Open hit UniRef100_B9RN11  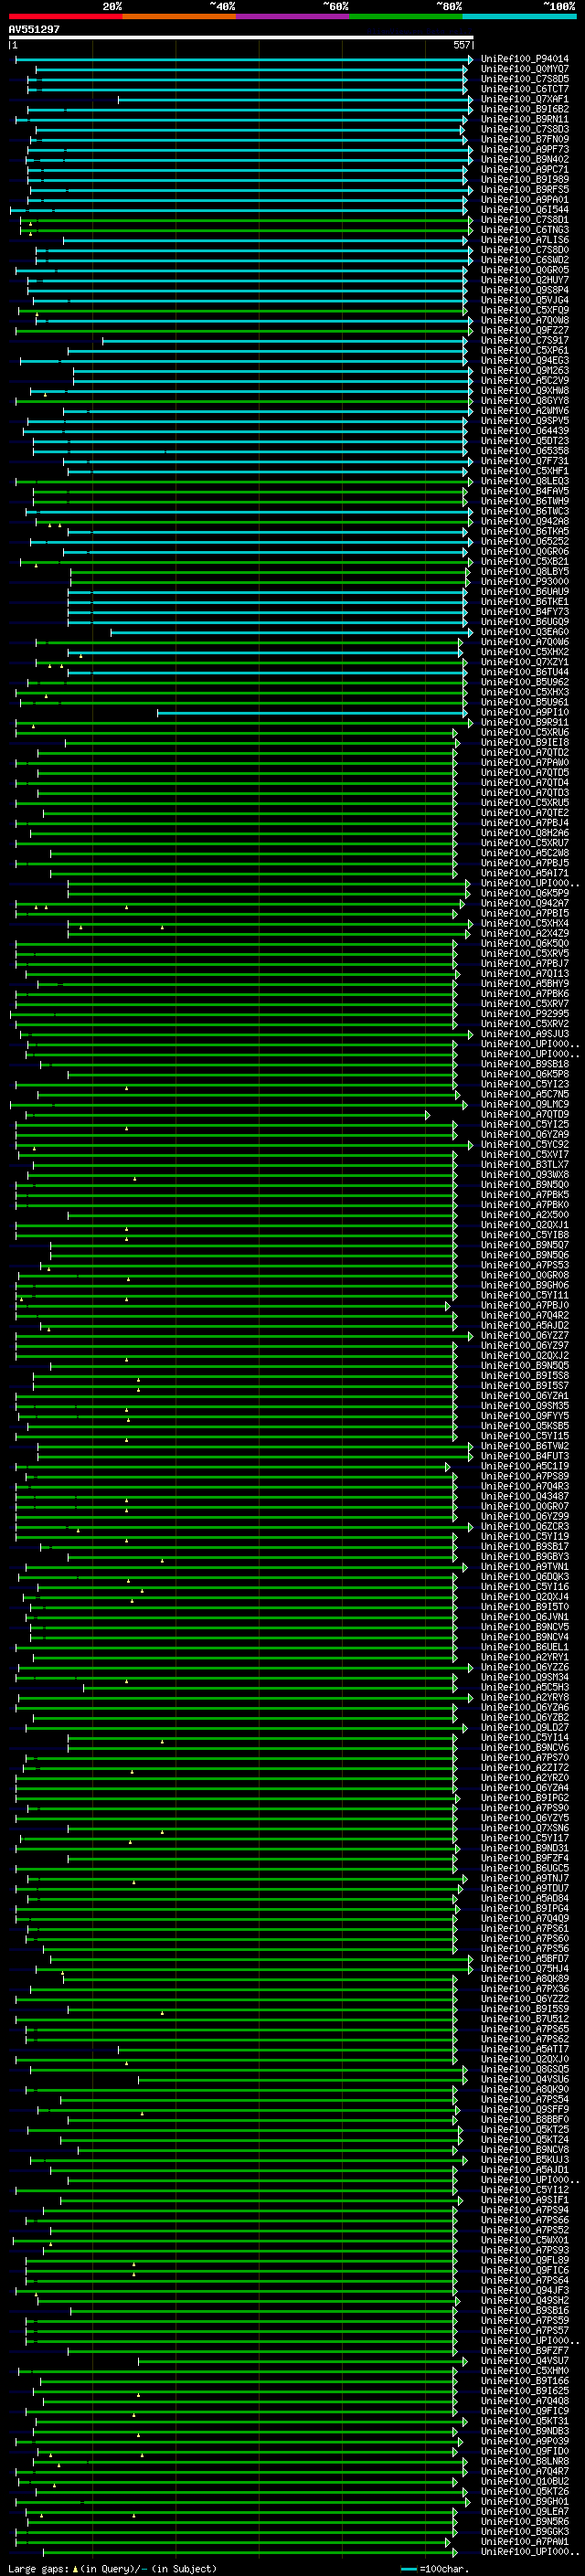[x=525, y=119]
